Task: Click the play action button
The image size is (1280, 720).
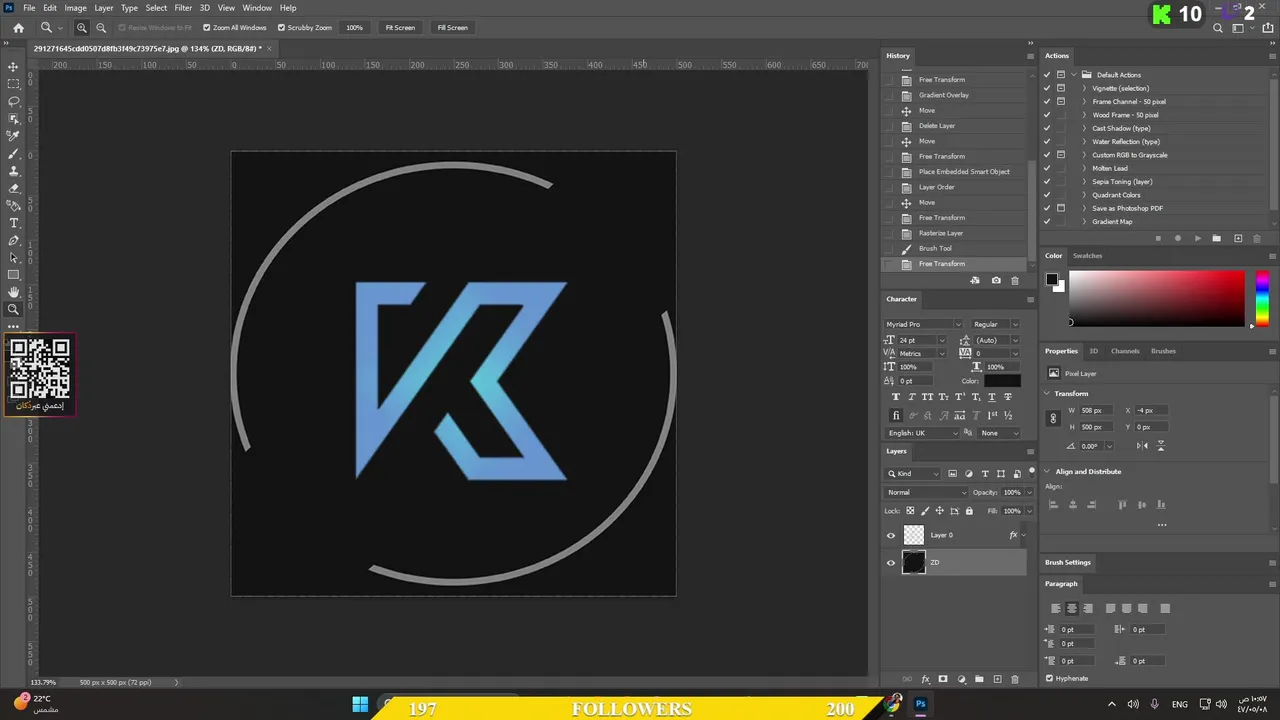Action: 1197,239
